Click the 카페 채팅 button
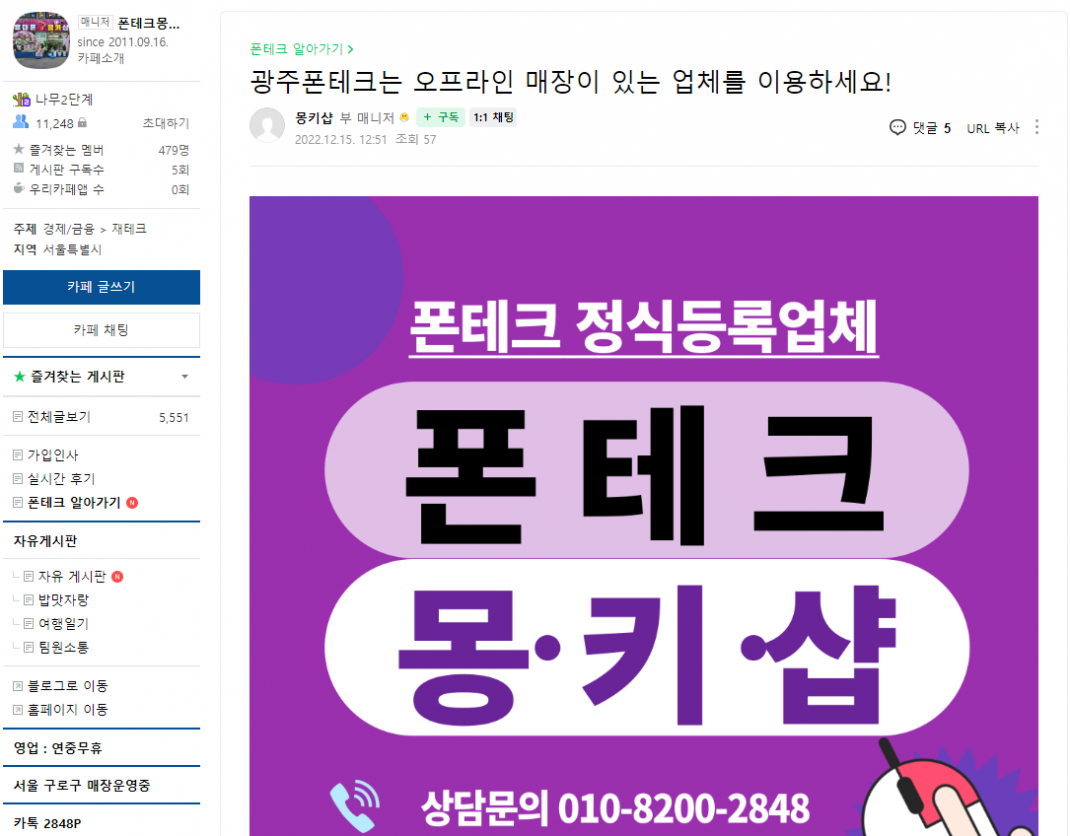Image resolution: width=1070 pixels, height=836 pixels. click(102, 330)
